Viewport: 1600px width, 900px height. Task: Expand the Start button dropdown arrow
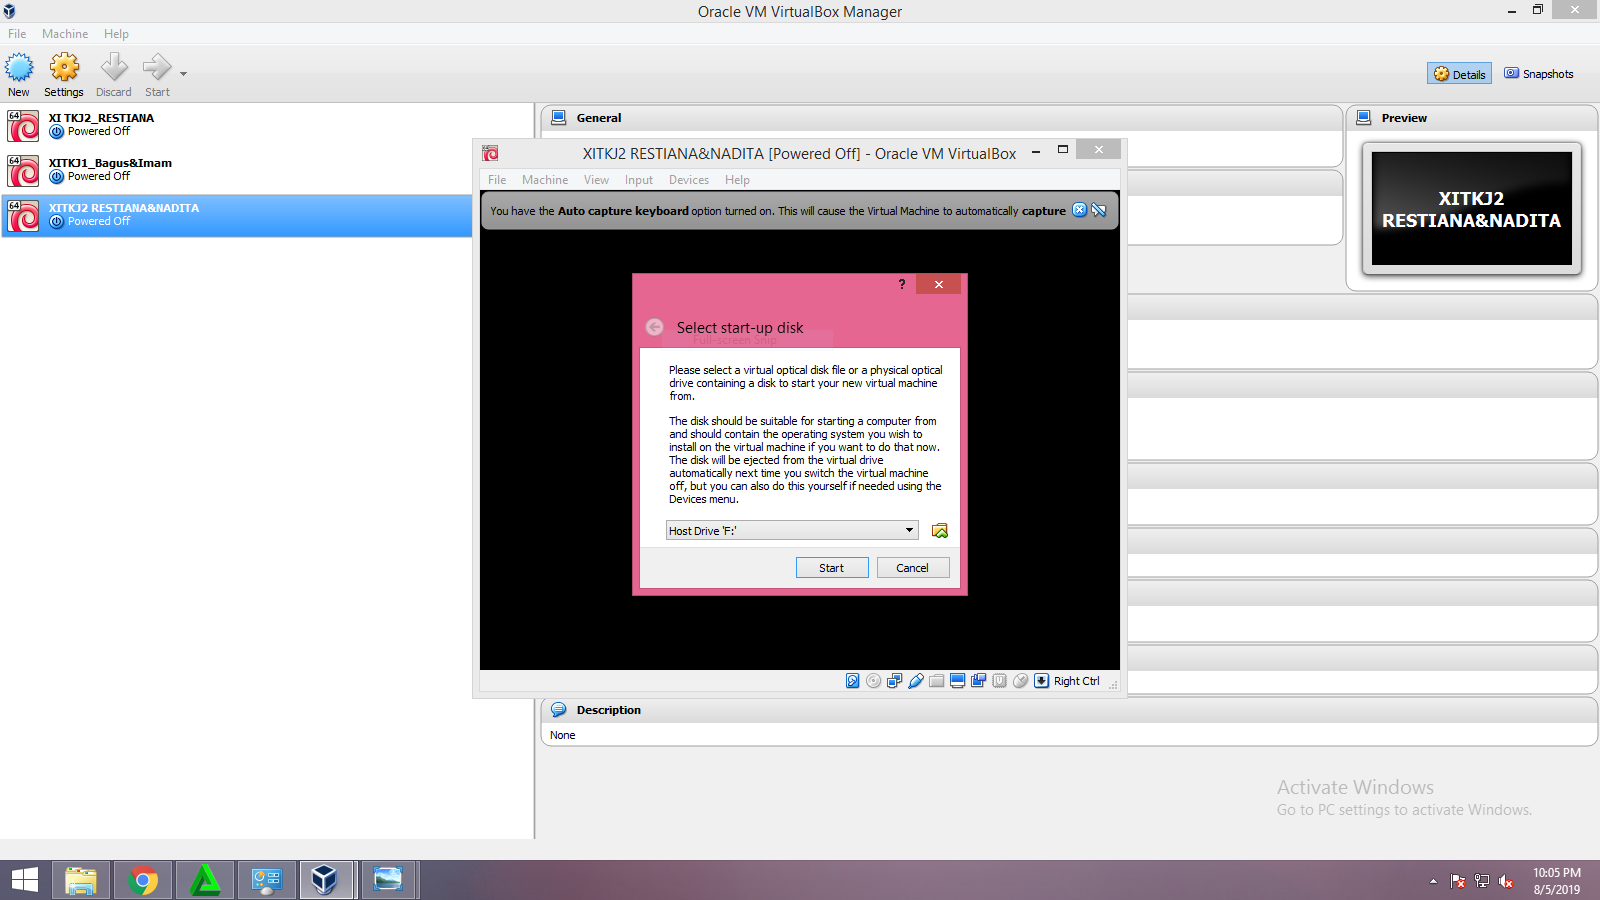(183, 74)
